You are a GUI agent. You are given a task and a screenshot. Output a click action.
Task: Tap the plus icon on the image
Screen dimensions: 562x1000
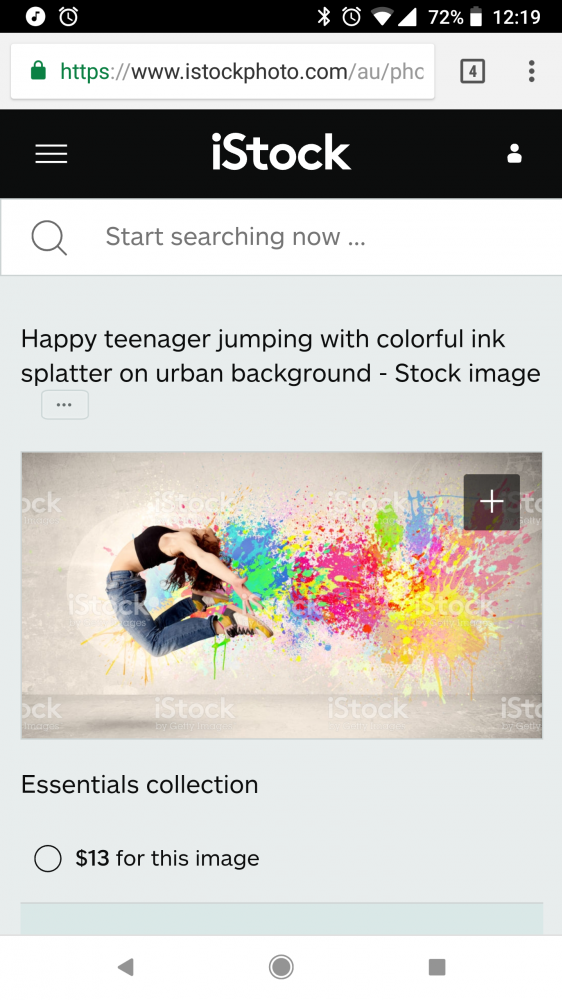[x=492, y=502]
